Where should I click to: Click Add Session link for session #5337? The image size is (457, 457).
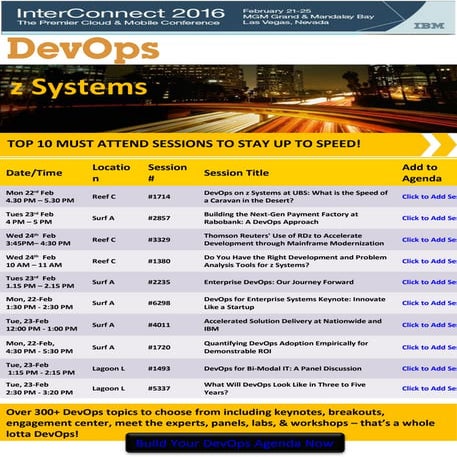coord(429,388)
